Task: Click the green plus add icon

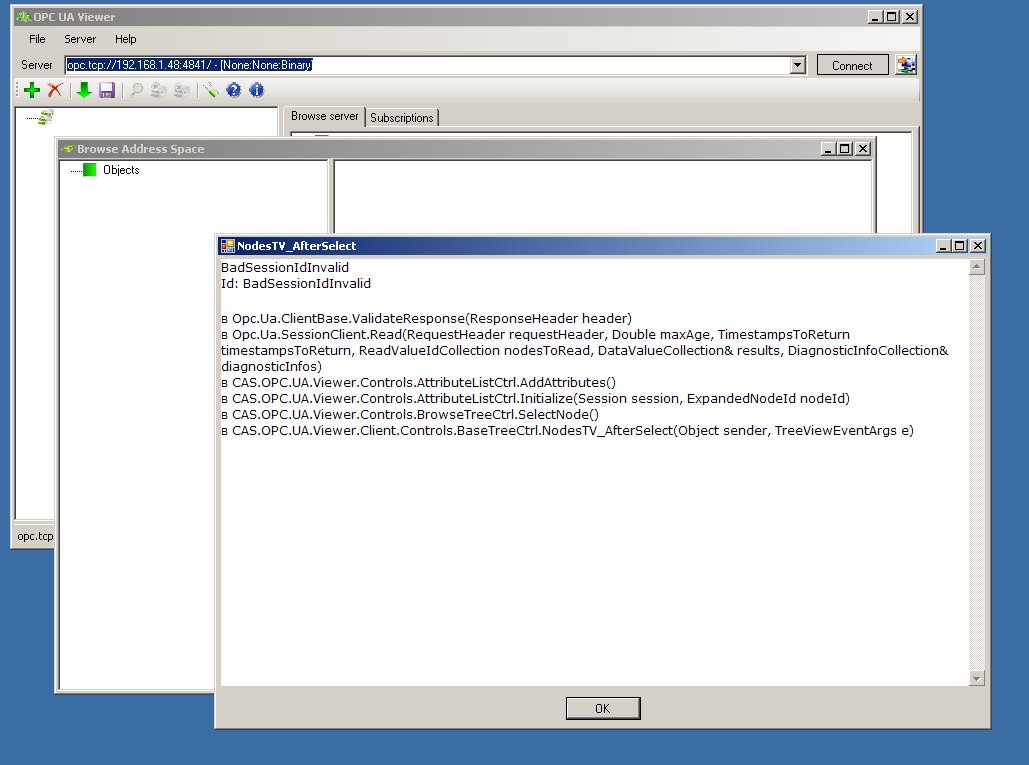Action: pos(32,90)
